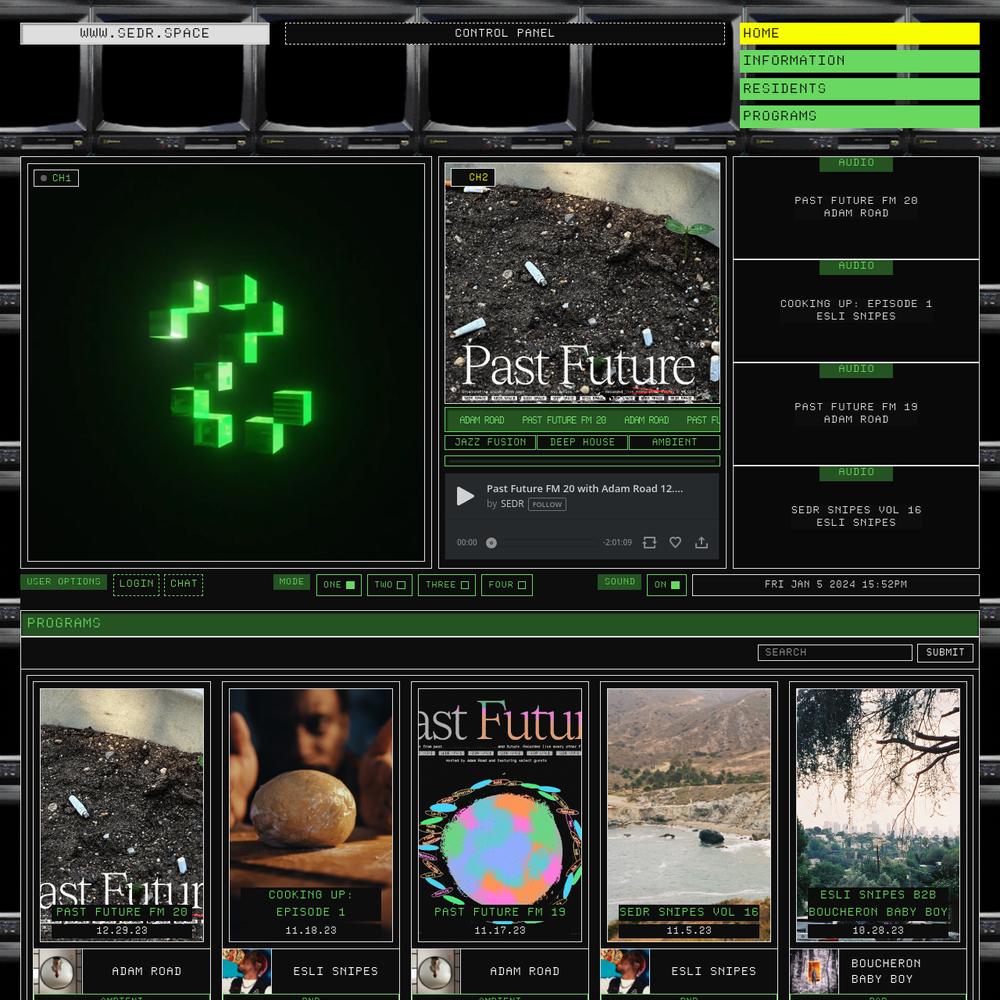This screenshot has height=1000, width=1000.
Task: Select the Ambient genre tag
Action: pos(674,442)
